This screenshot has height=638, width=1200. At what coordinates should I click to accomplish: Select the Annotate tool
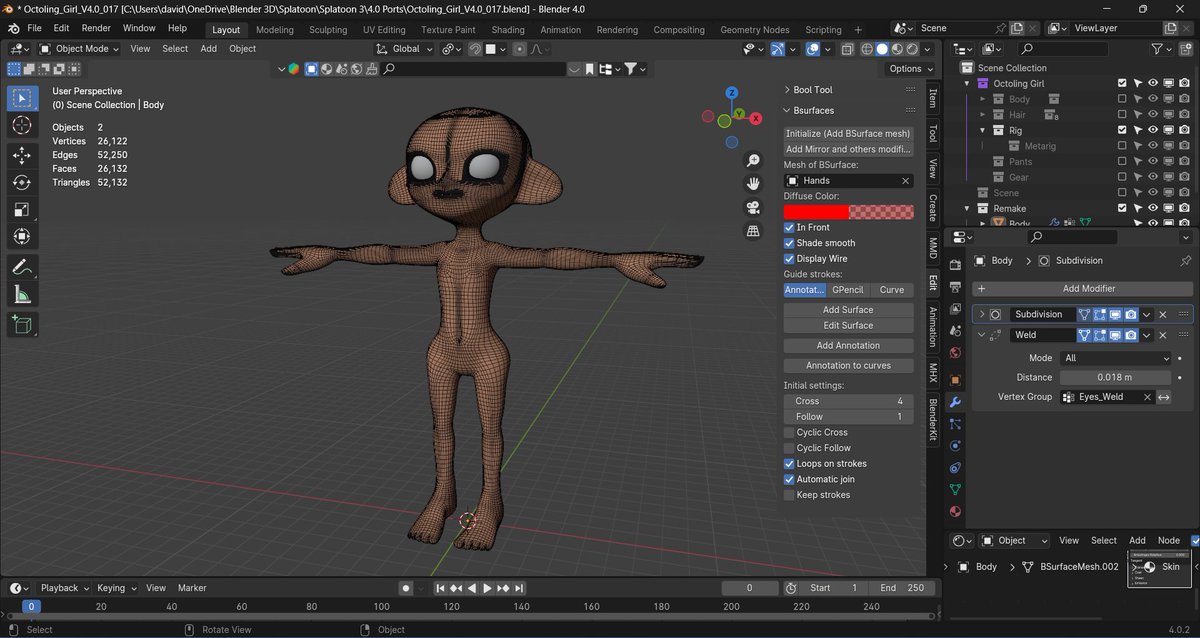point(22,267)
